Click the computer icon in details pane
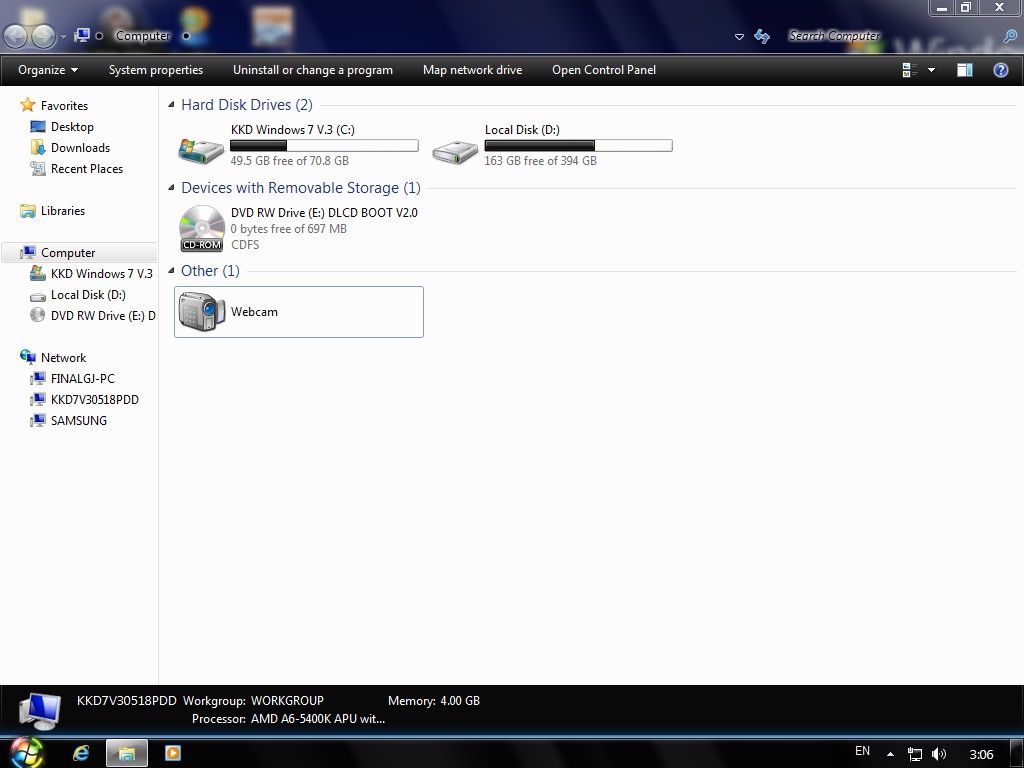Viewport: 1024px width, 768px height. click(x=40, y=711)
